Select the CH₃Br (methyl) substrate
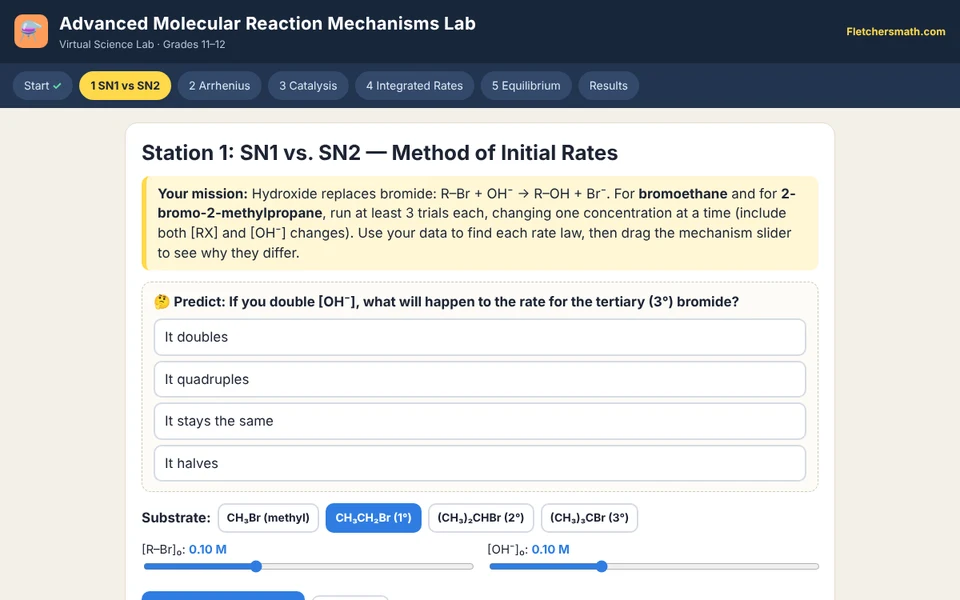 click(x=268, y=518)
